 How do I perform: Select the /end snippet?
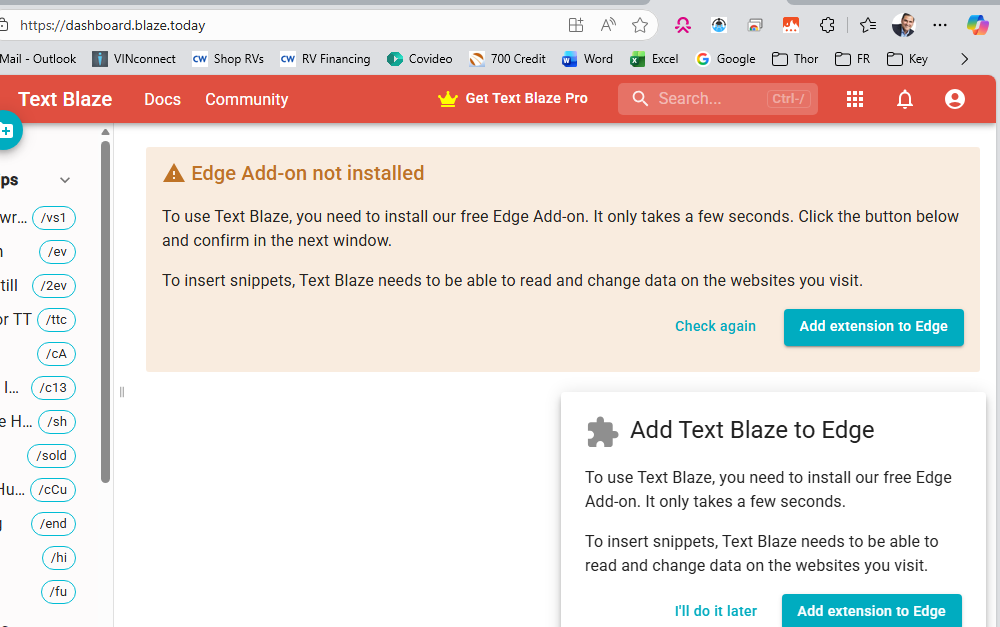click(x=54, y=524)
